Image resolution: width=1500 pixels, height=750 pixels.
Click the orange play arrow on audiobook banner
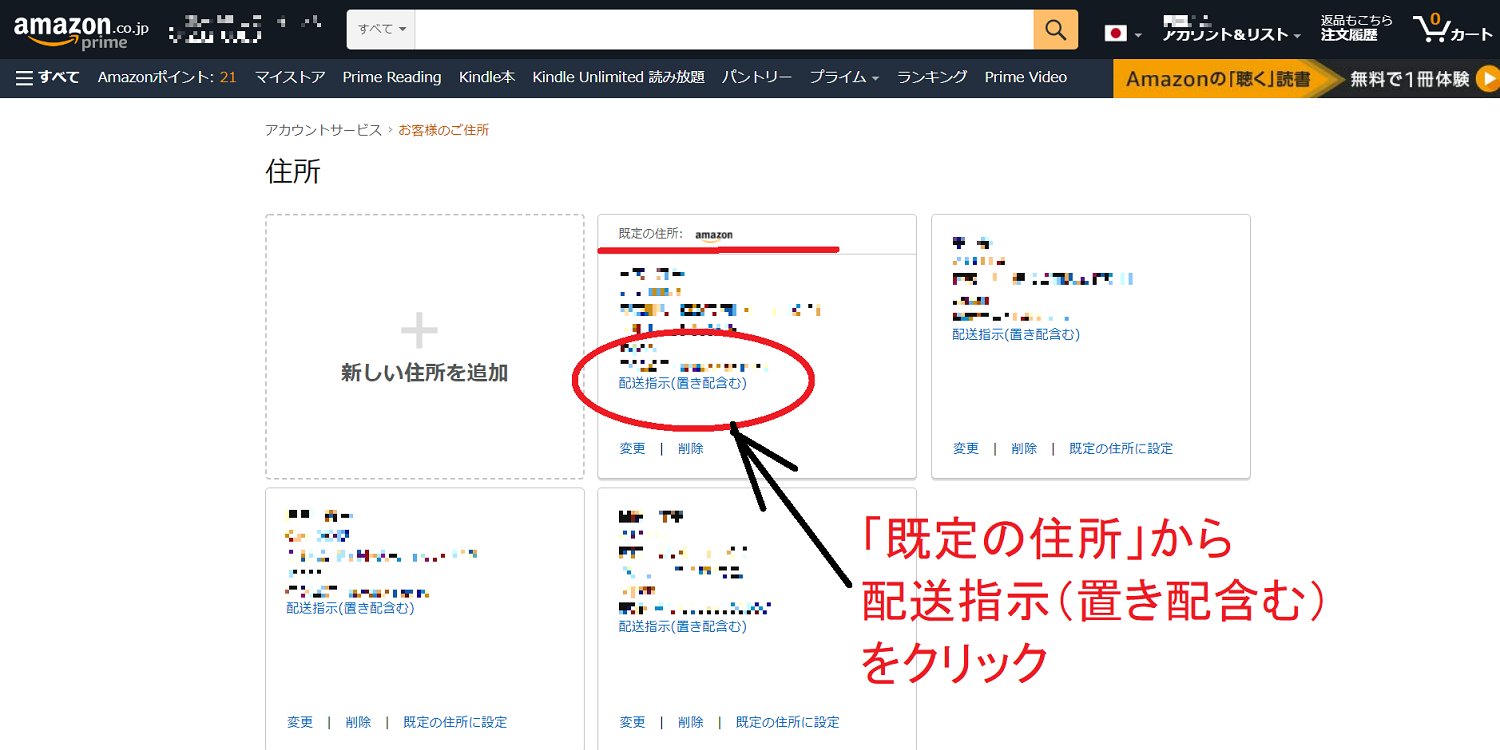coord(1487,79)
